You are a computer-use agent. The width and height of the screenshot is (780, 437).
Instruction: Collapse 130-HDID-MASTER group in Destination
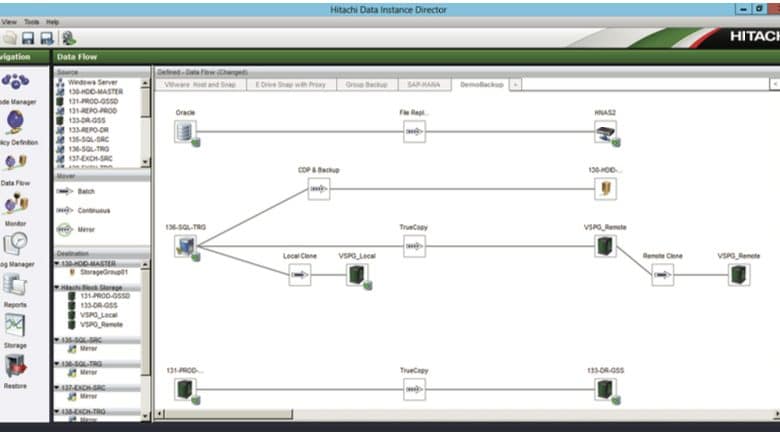point(57,263)
